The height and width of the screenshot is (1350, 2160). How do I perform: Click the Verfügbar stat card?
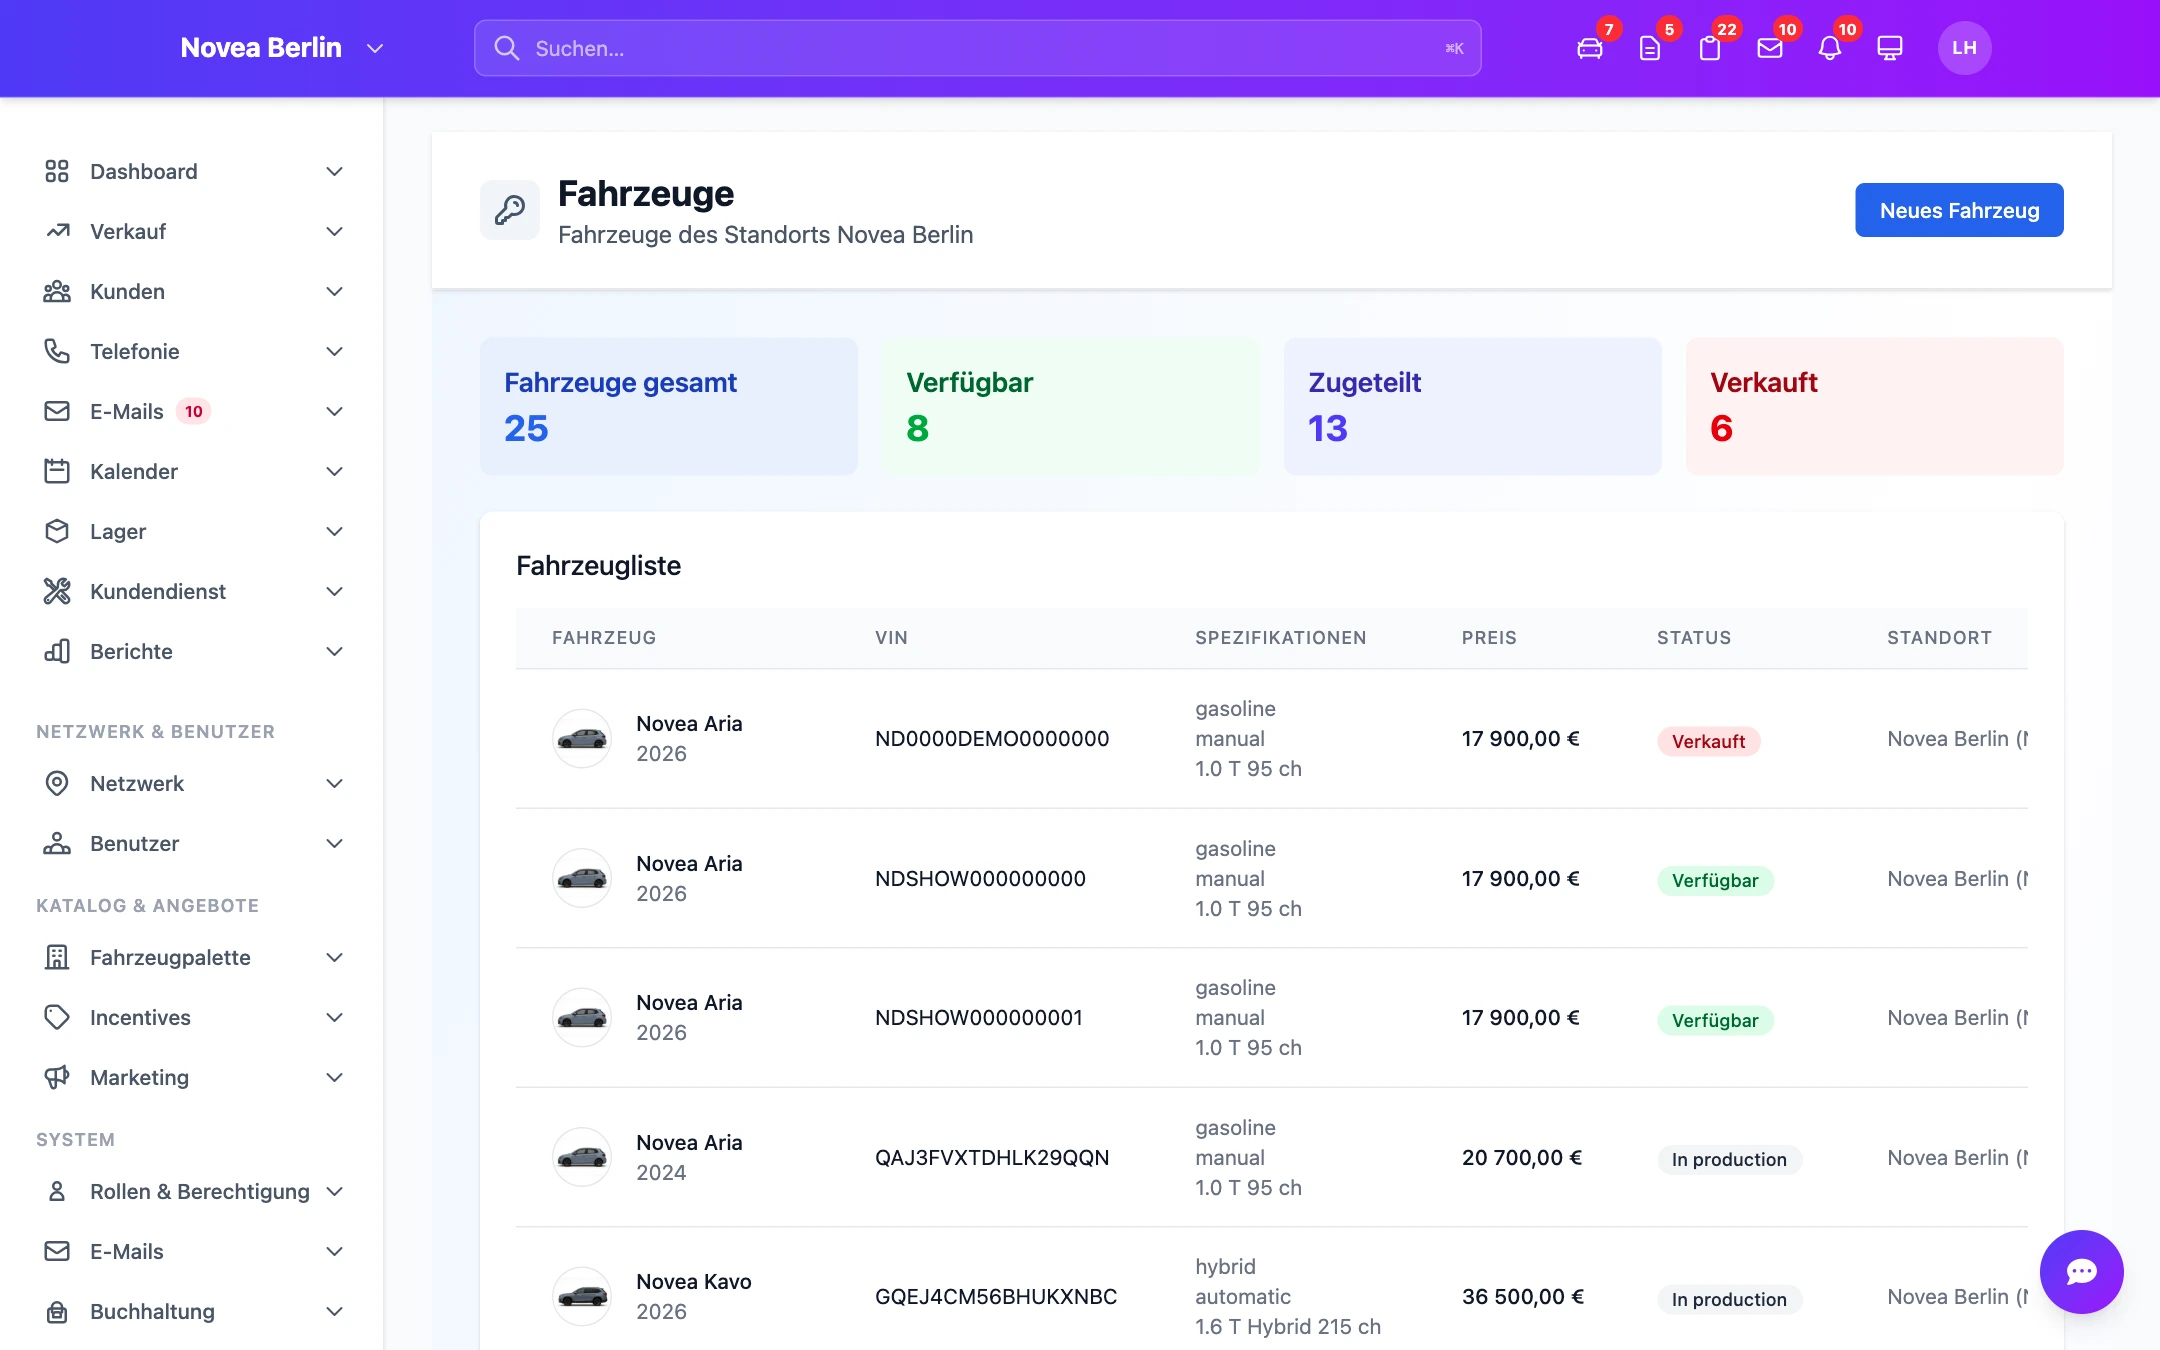pos(1071,406)
